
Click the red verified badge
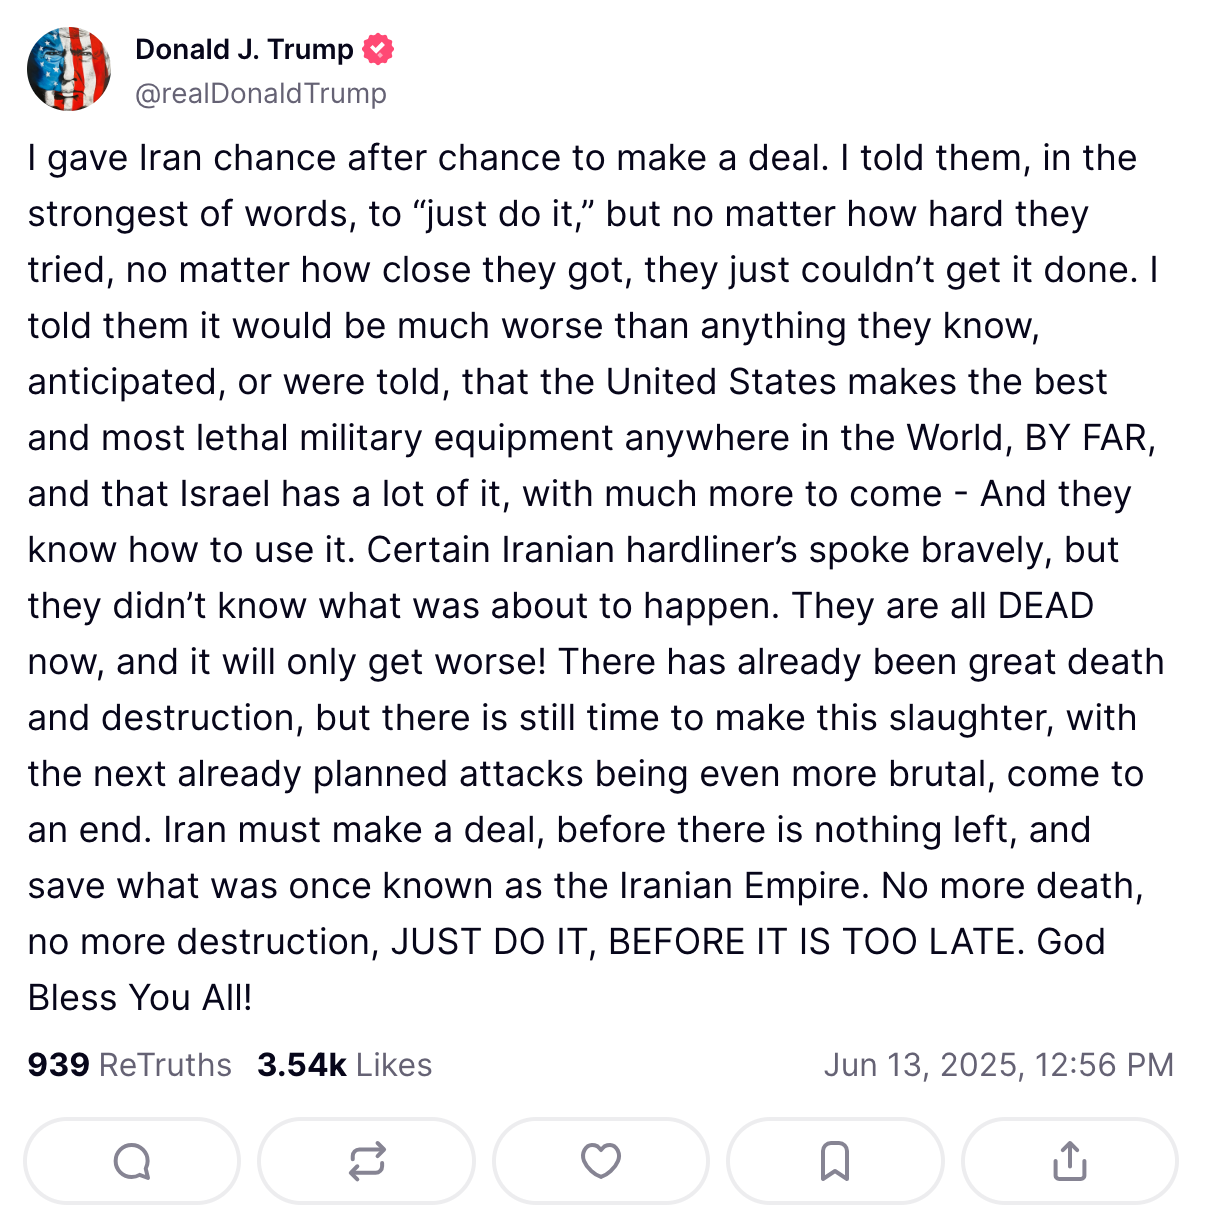(378, 49)
